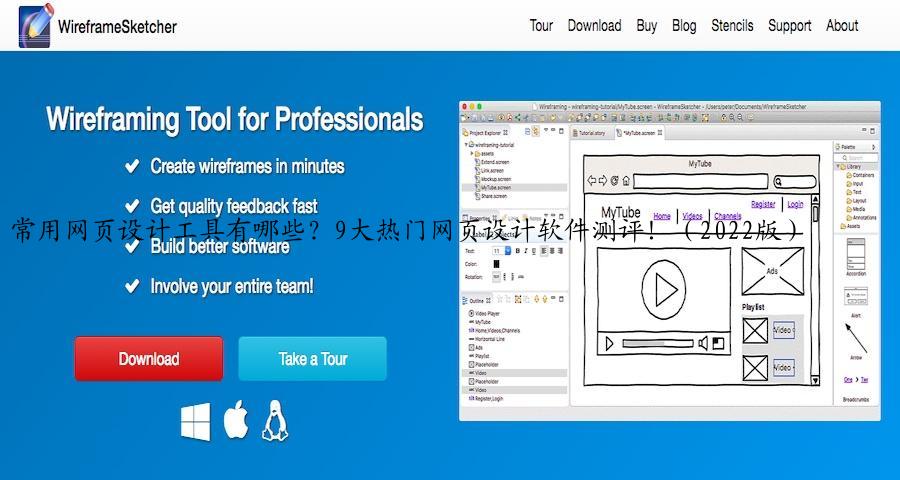Select Ads item in Outline list
Screen dimensions: 900x480
(x=476, y=347)
